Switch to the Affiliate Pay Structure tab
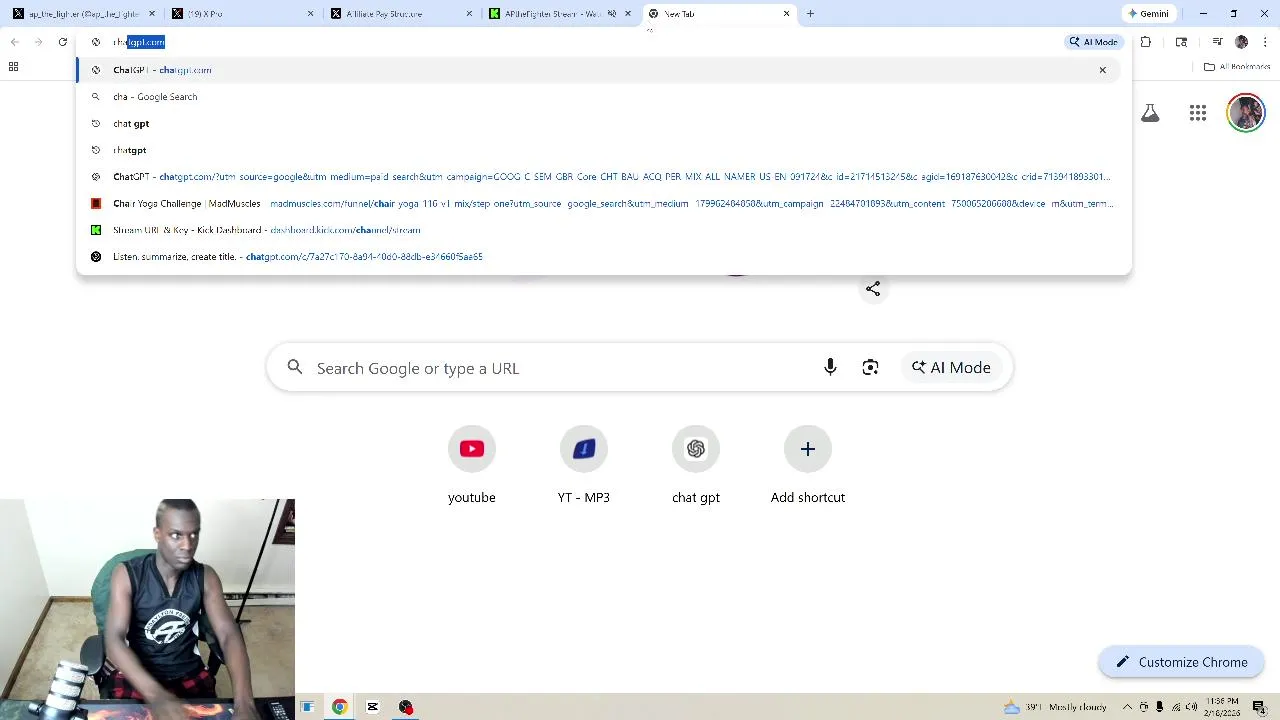The image size is (1280, 720). (x=400, y=14)
